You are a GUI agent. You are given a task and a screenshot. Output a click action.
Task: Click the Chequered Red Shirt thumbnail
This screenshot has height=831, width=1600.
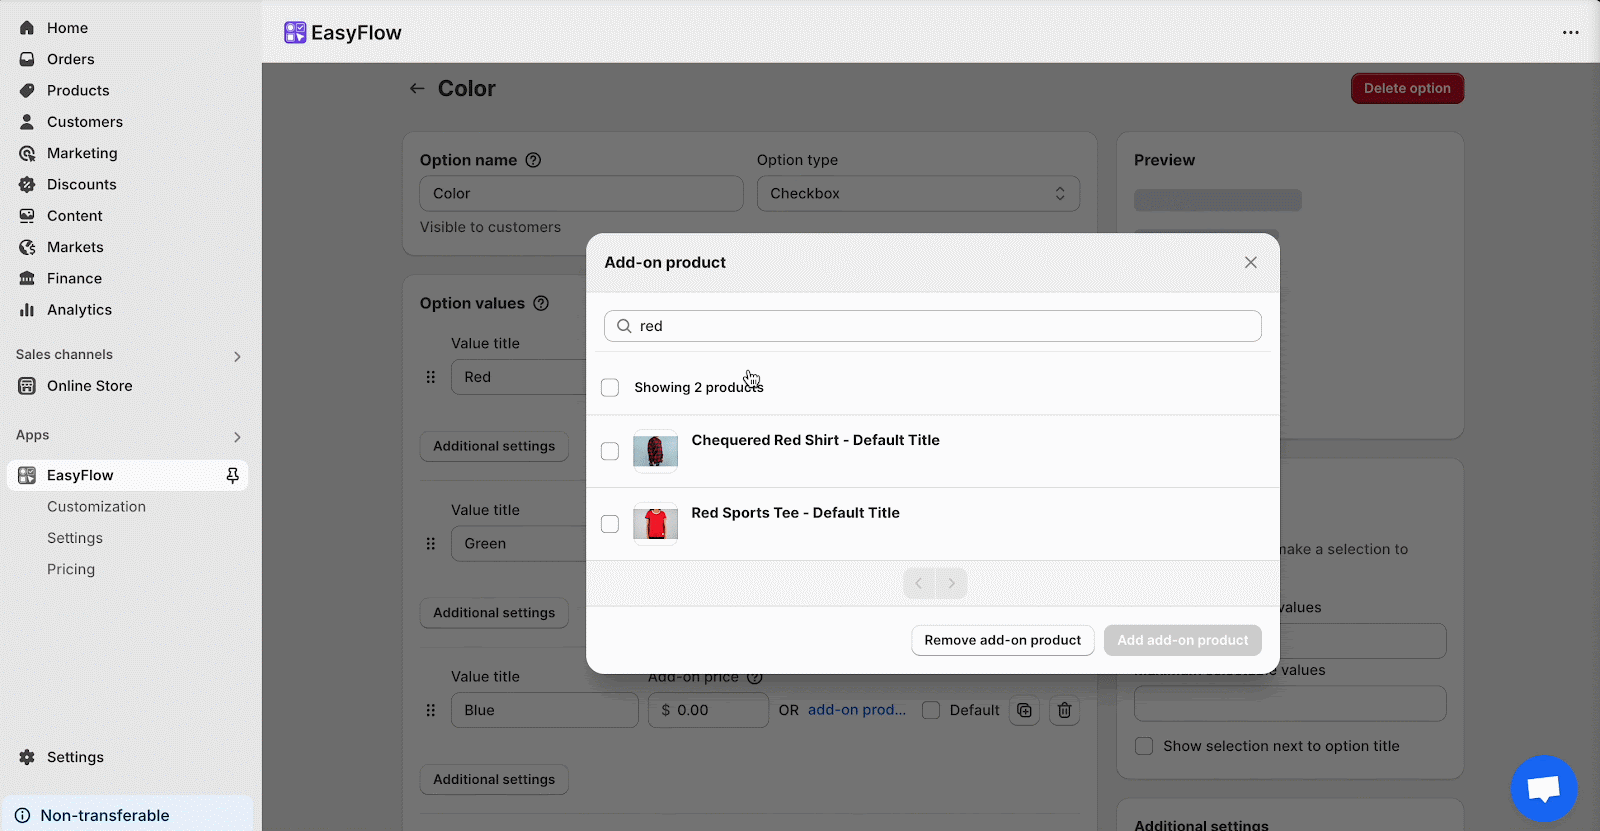pyautogui.click(x=656, y=451)
